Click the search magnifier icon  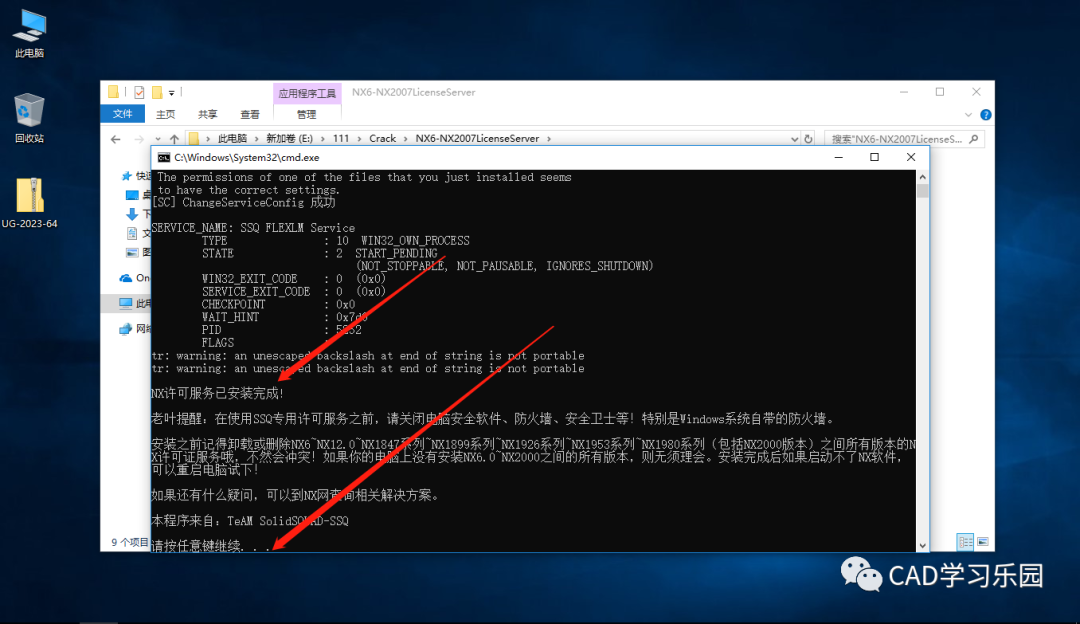(x=973, y=139)
